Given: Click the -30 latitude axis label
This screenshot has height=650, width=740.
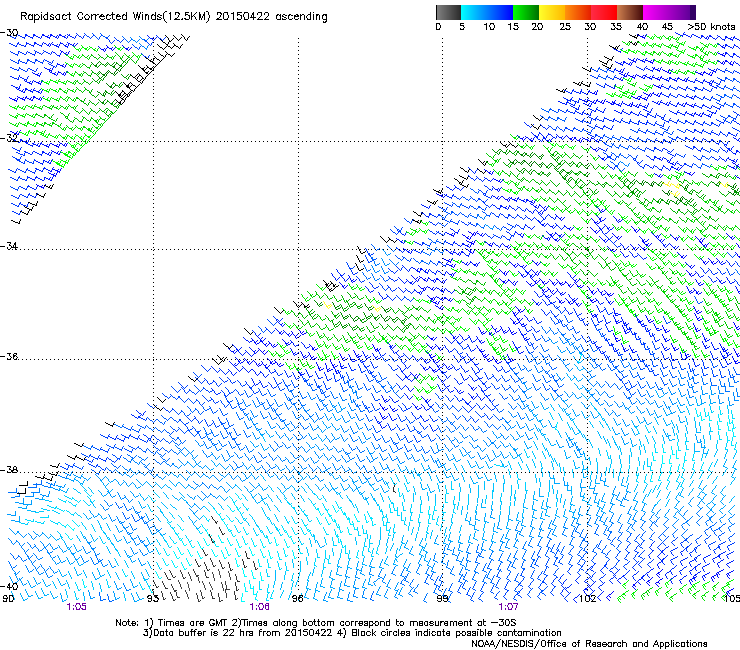Looking at the screenshot, I should tap(9, 33).
